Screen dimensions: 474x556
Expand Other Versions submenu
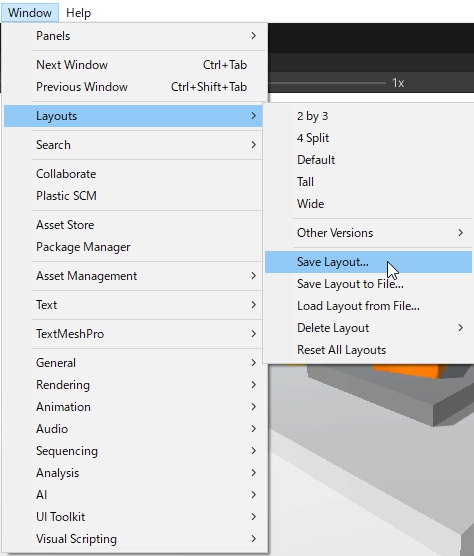368,233
